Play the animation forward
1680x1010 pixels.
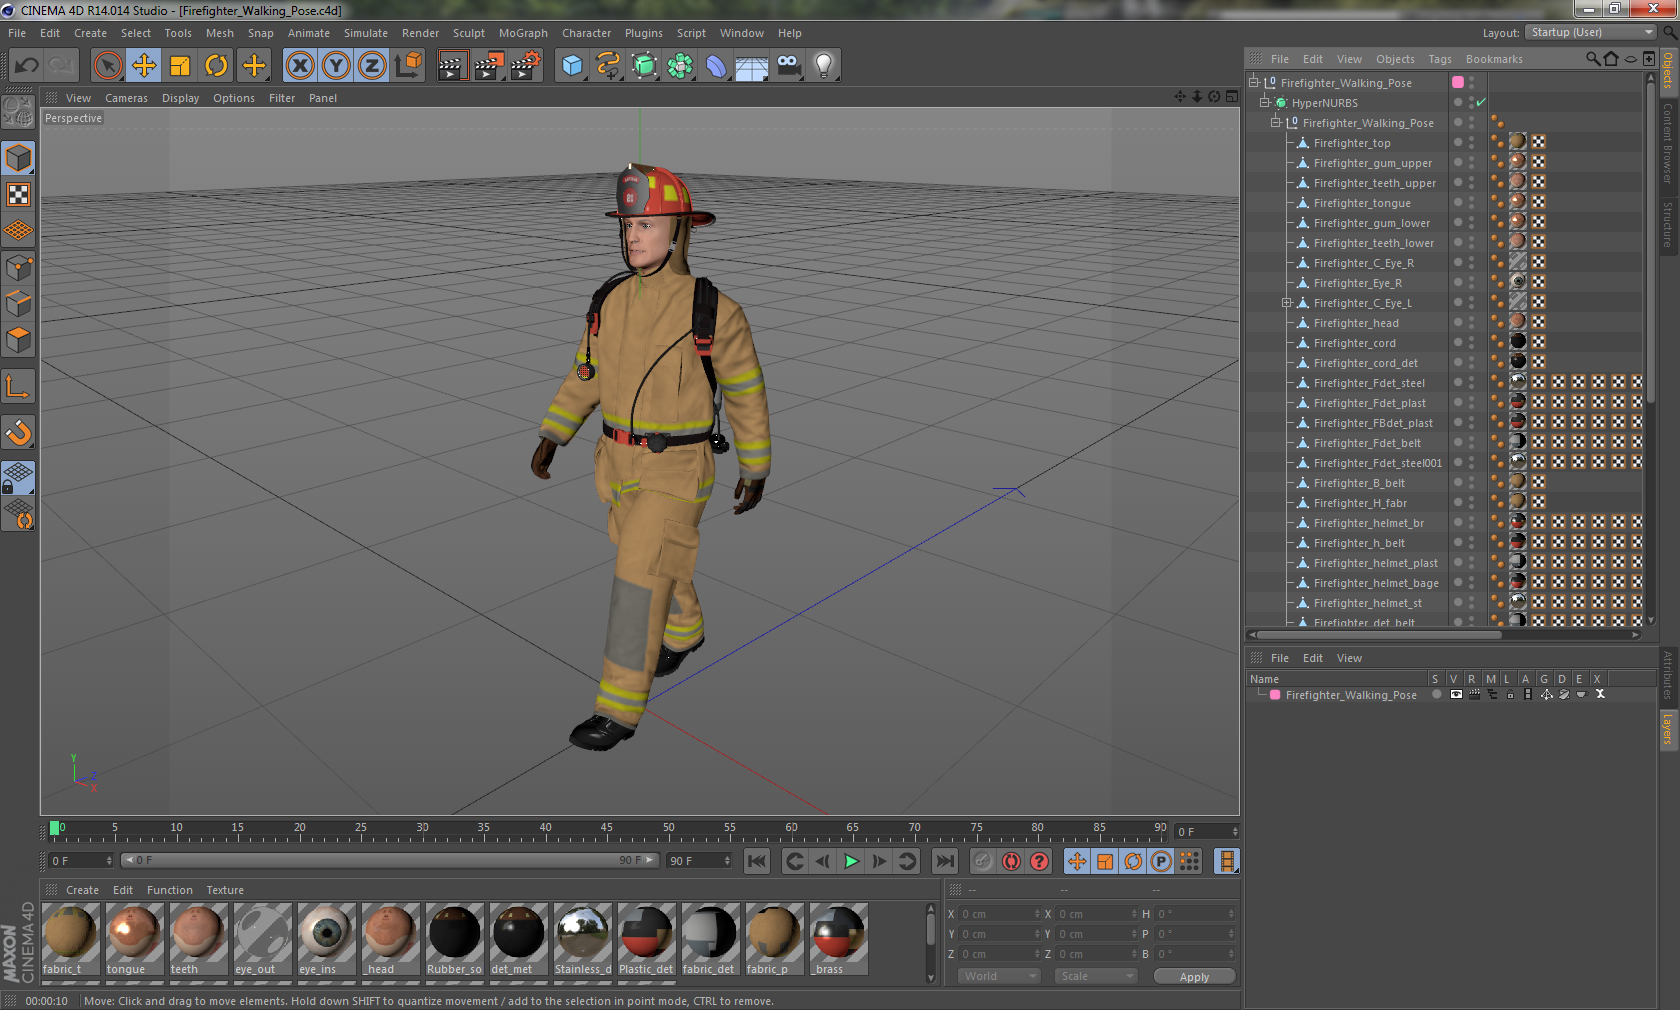[851, 861]
